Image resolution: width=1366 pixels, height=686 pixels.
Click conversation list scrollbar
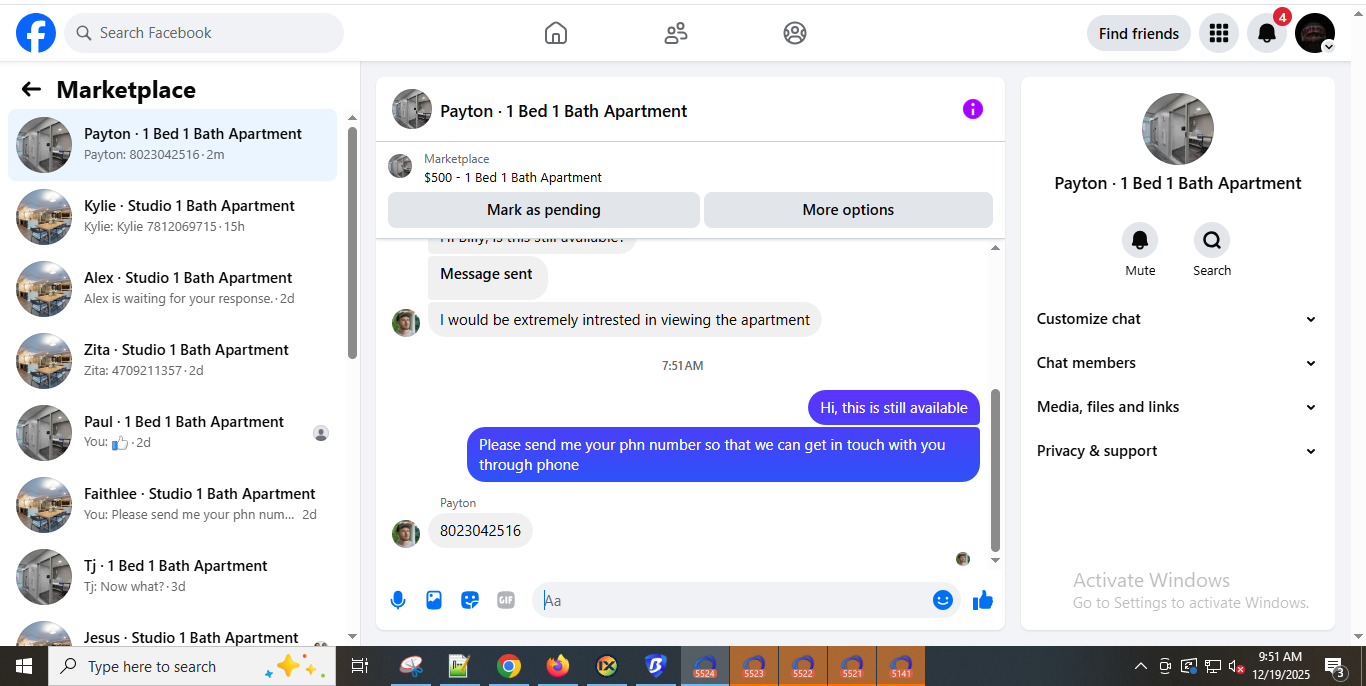click(352, 242)
